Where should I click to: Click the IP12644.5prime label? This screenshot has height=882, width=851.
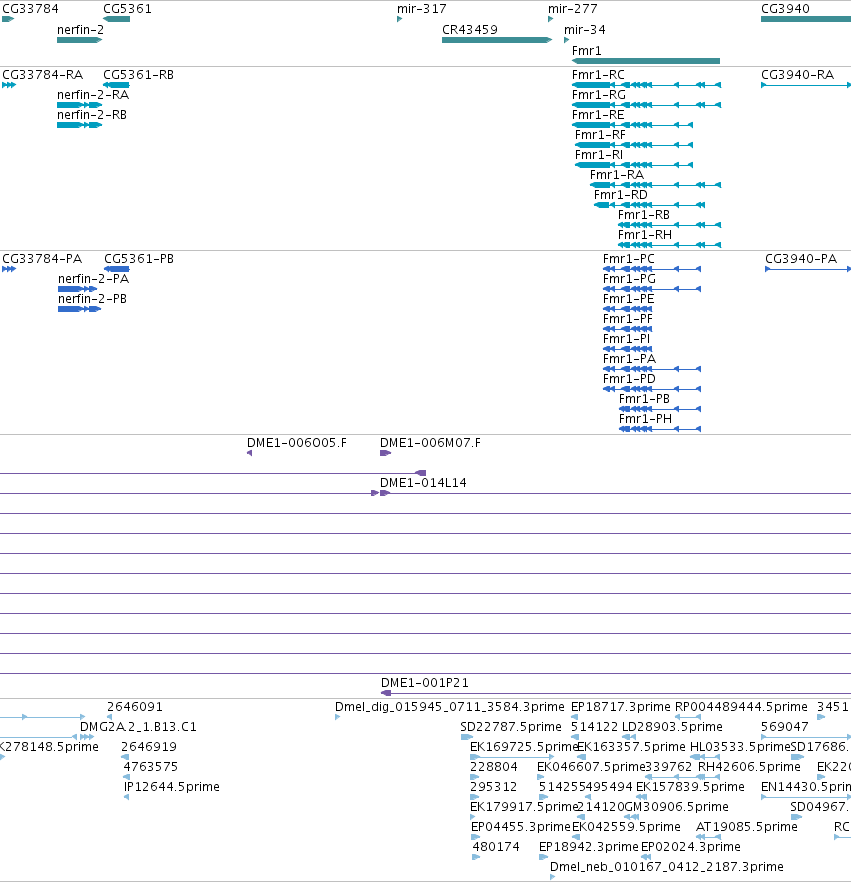point(172,786)
